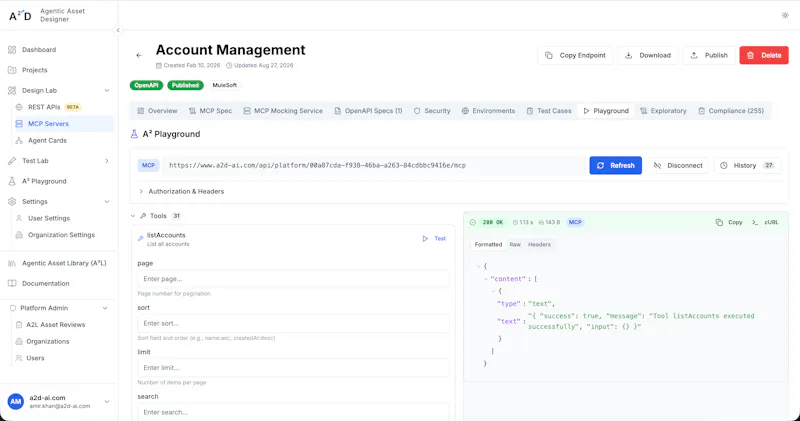Click the Publish button

pyautogui.click(x=709, y=55)
